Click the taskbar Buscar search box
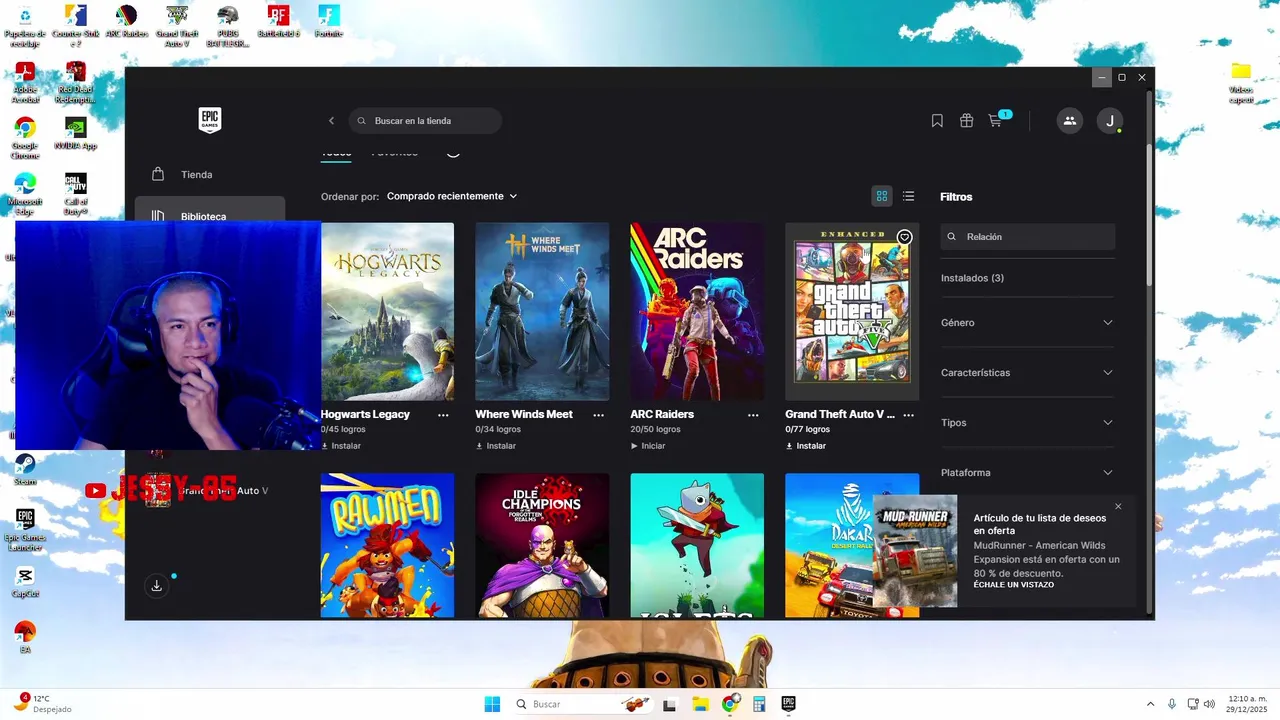1280x720 pixels. tap(583, 704)
